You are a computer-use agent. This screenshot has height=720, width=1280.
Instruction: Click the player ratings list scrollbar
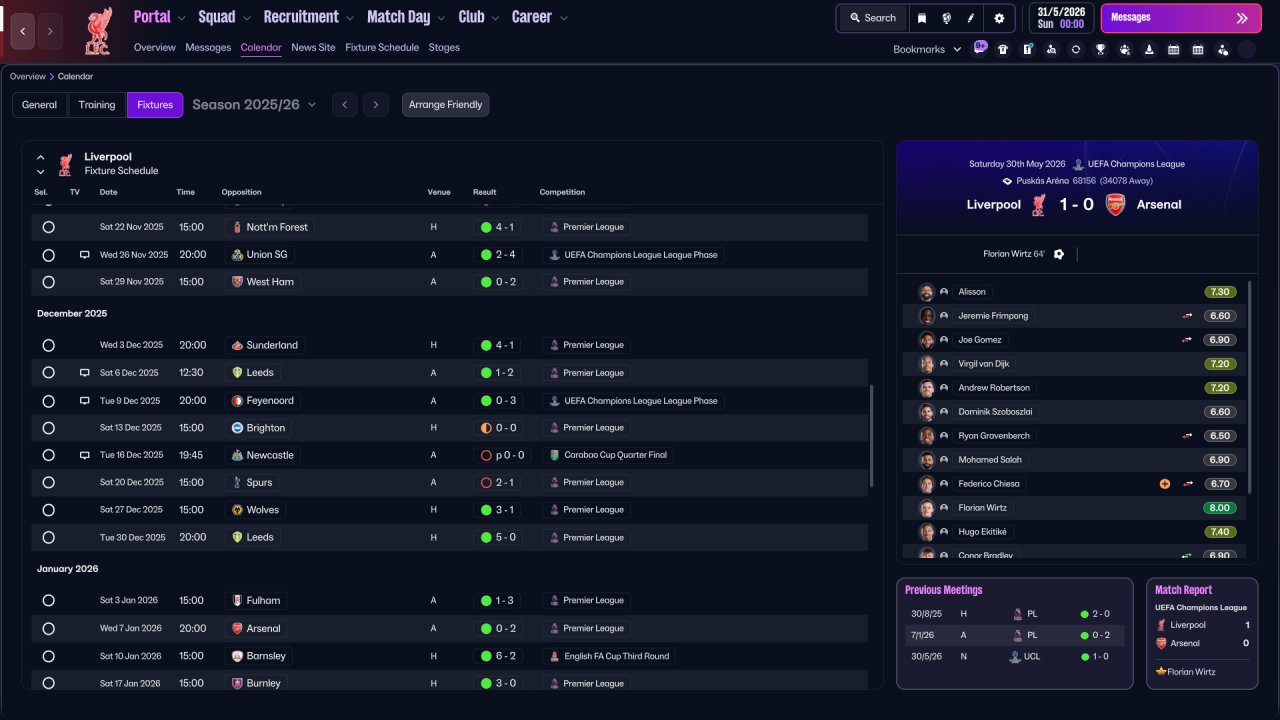[1250, 386]
